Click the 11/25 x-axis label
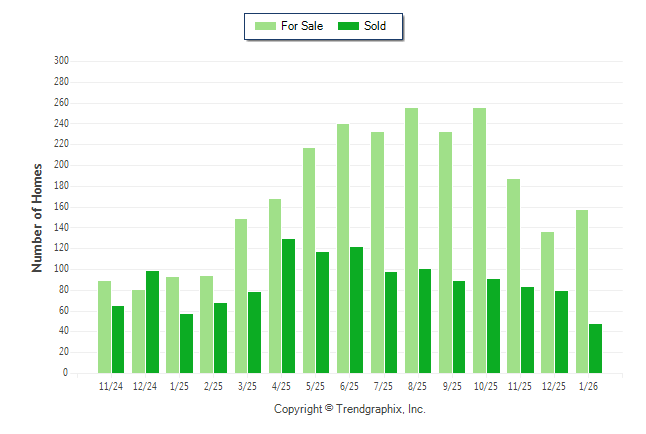Screen dimensions: 646x434 click(519, 385)
